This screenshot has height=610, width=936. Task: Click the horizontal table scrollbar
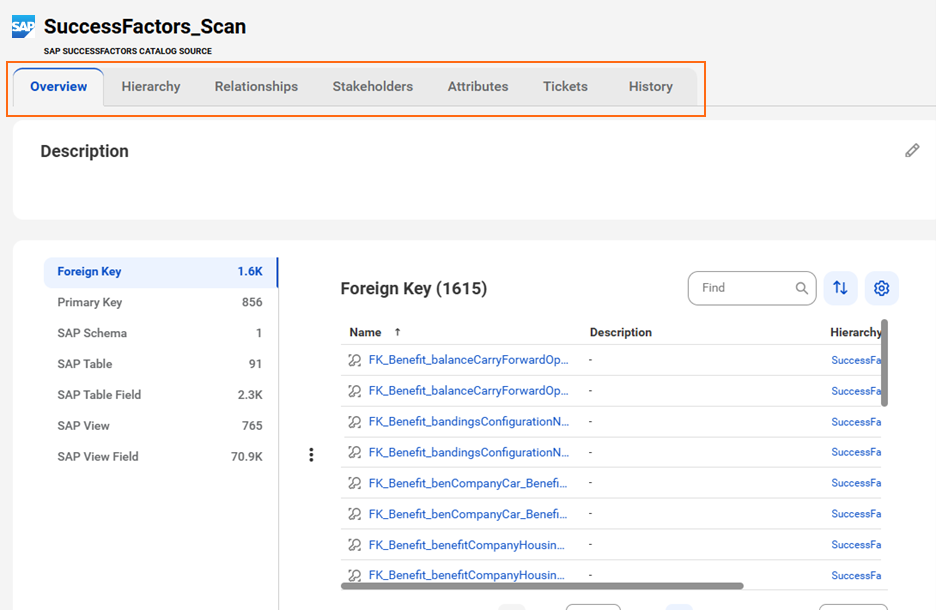tap(542, 586)
